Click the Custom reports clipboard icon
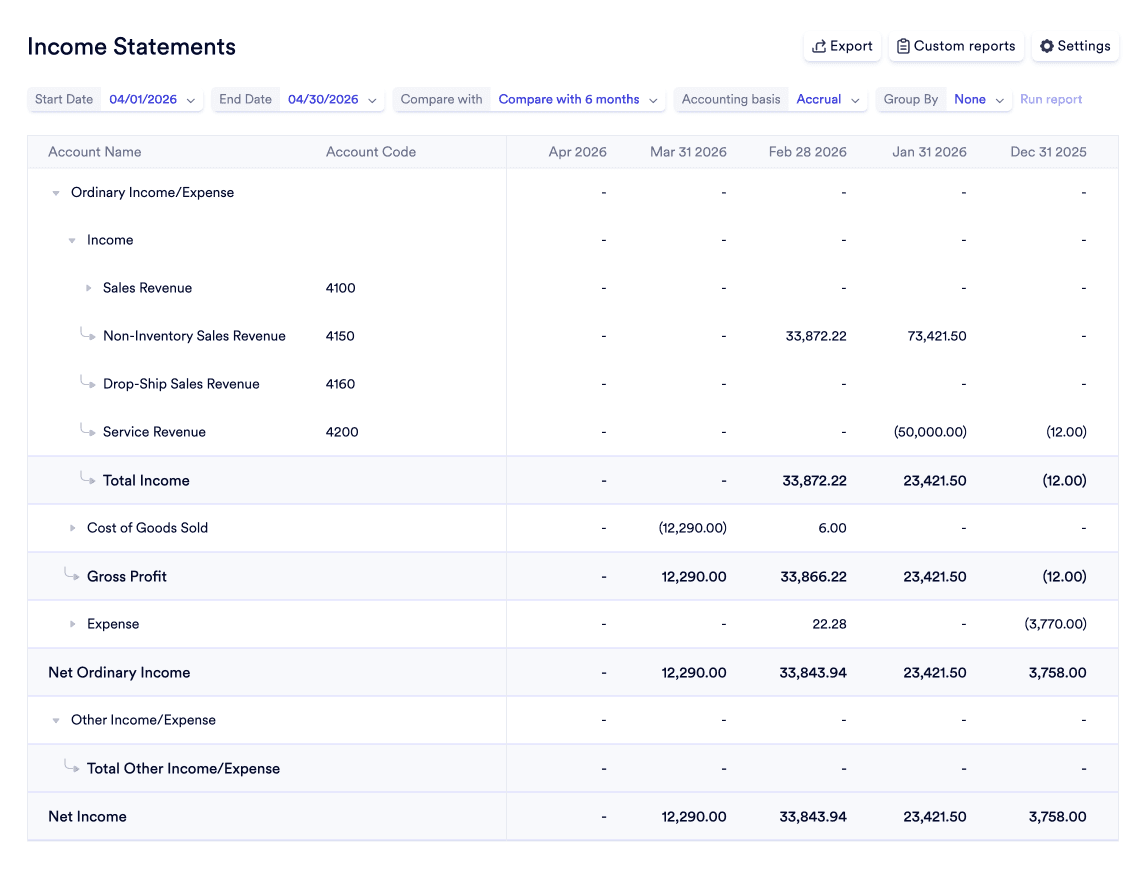Image resolution: width=1138 pixels, height=878 pixels. pyautogui.click(x=903, y=46)
